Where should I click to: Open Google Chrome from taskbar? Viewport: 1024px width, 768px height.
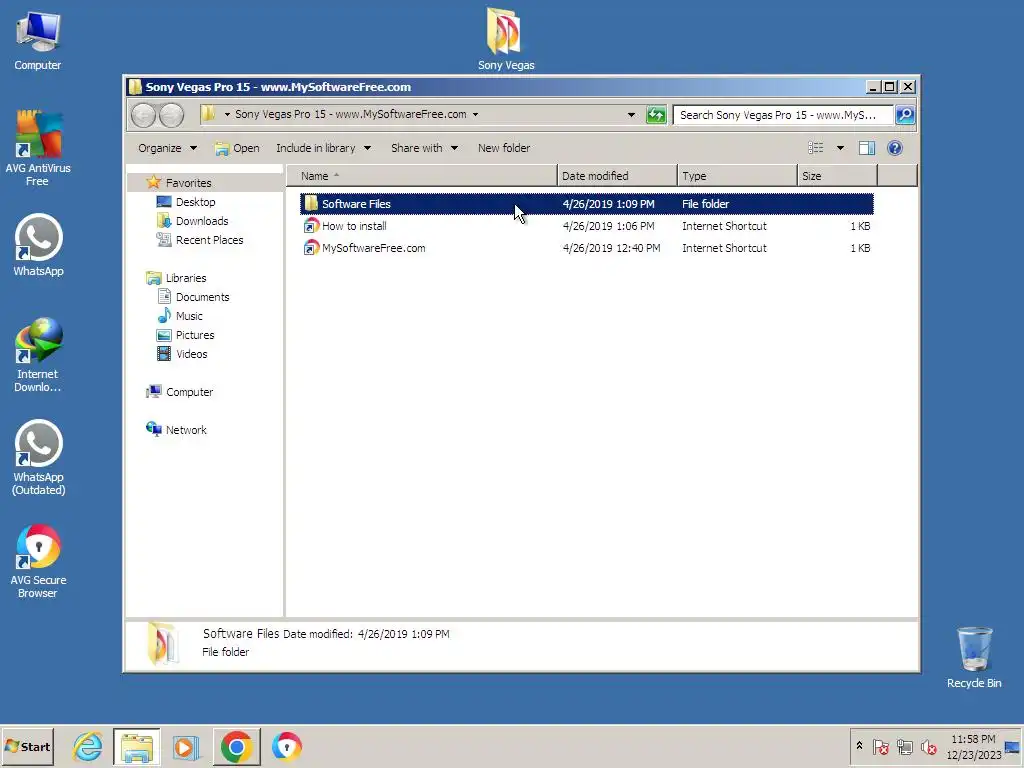point(236,746)
